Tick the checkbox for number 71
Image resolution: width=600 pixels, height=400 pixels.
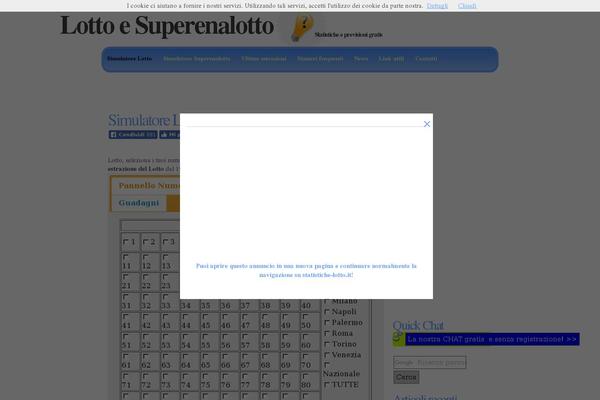pos(126,376)
